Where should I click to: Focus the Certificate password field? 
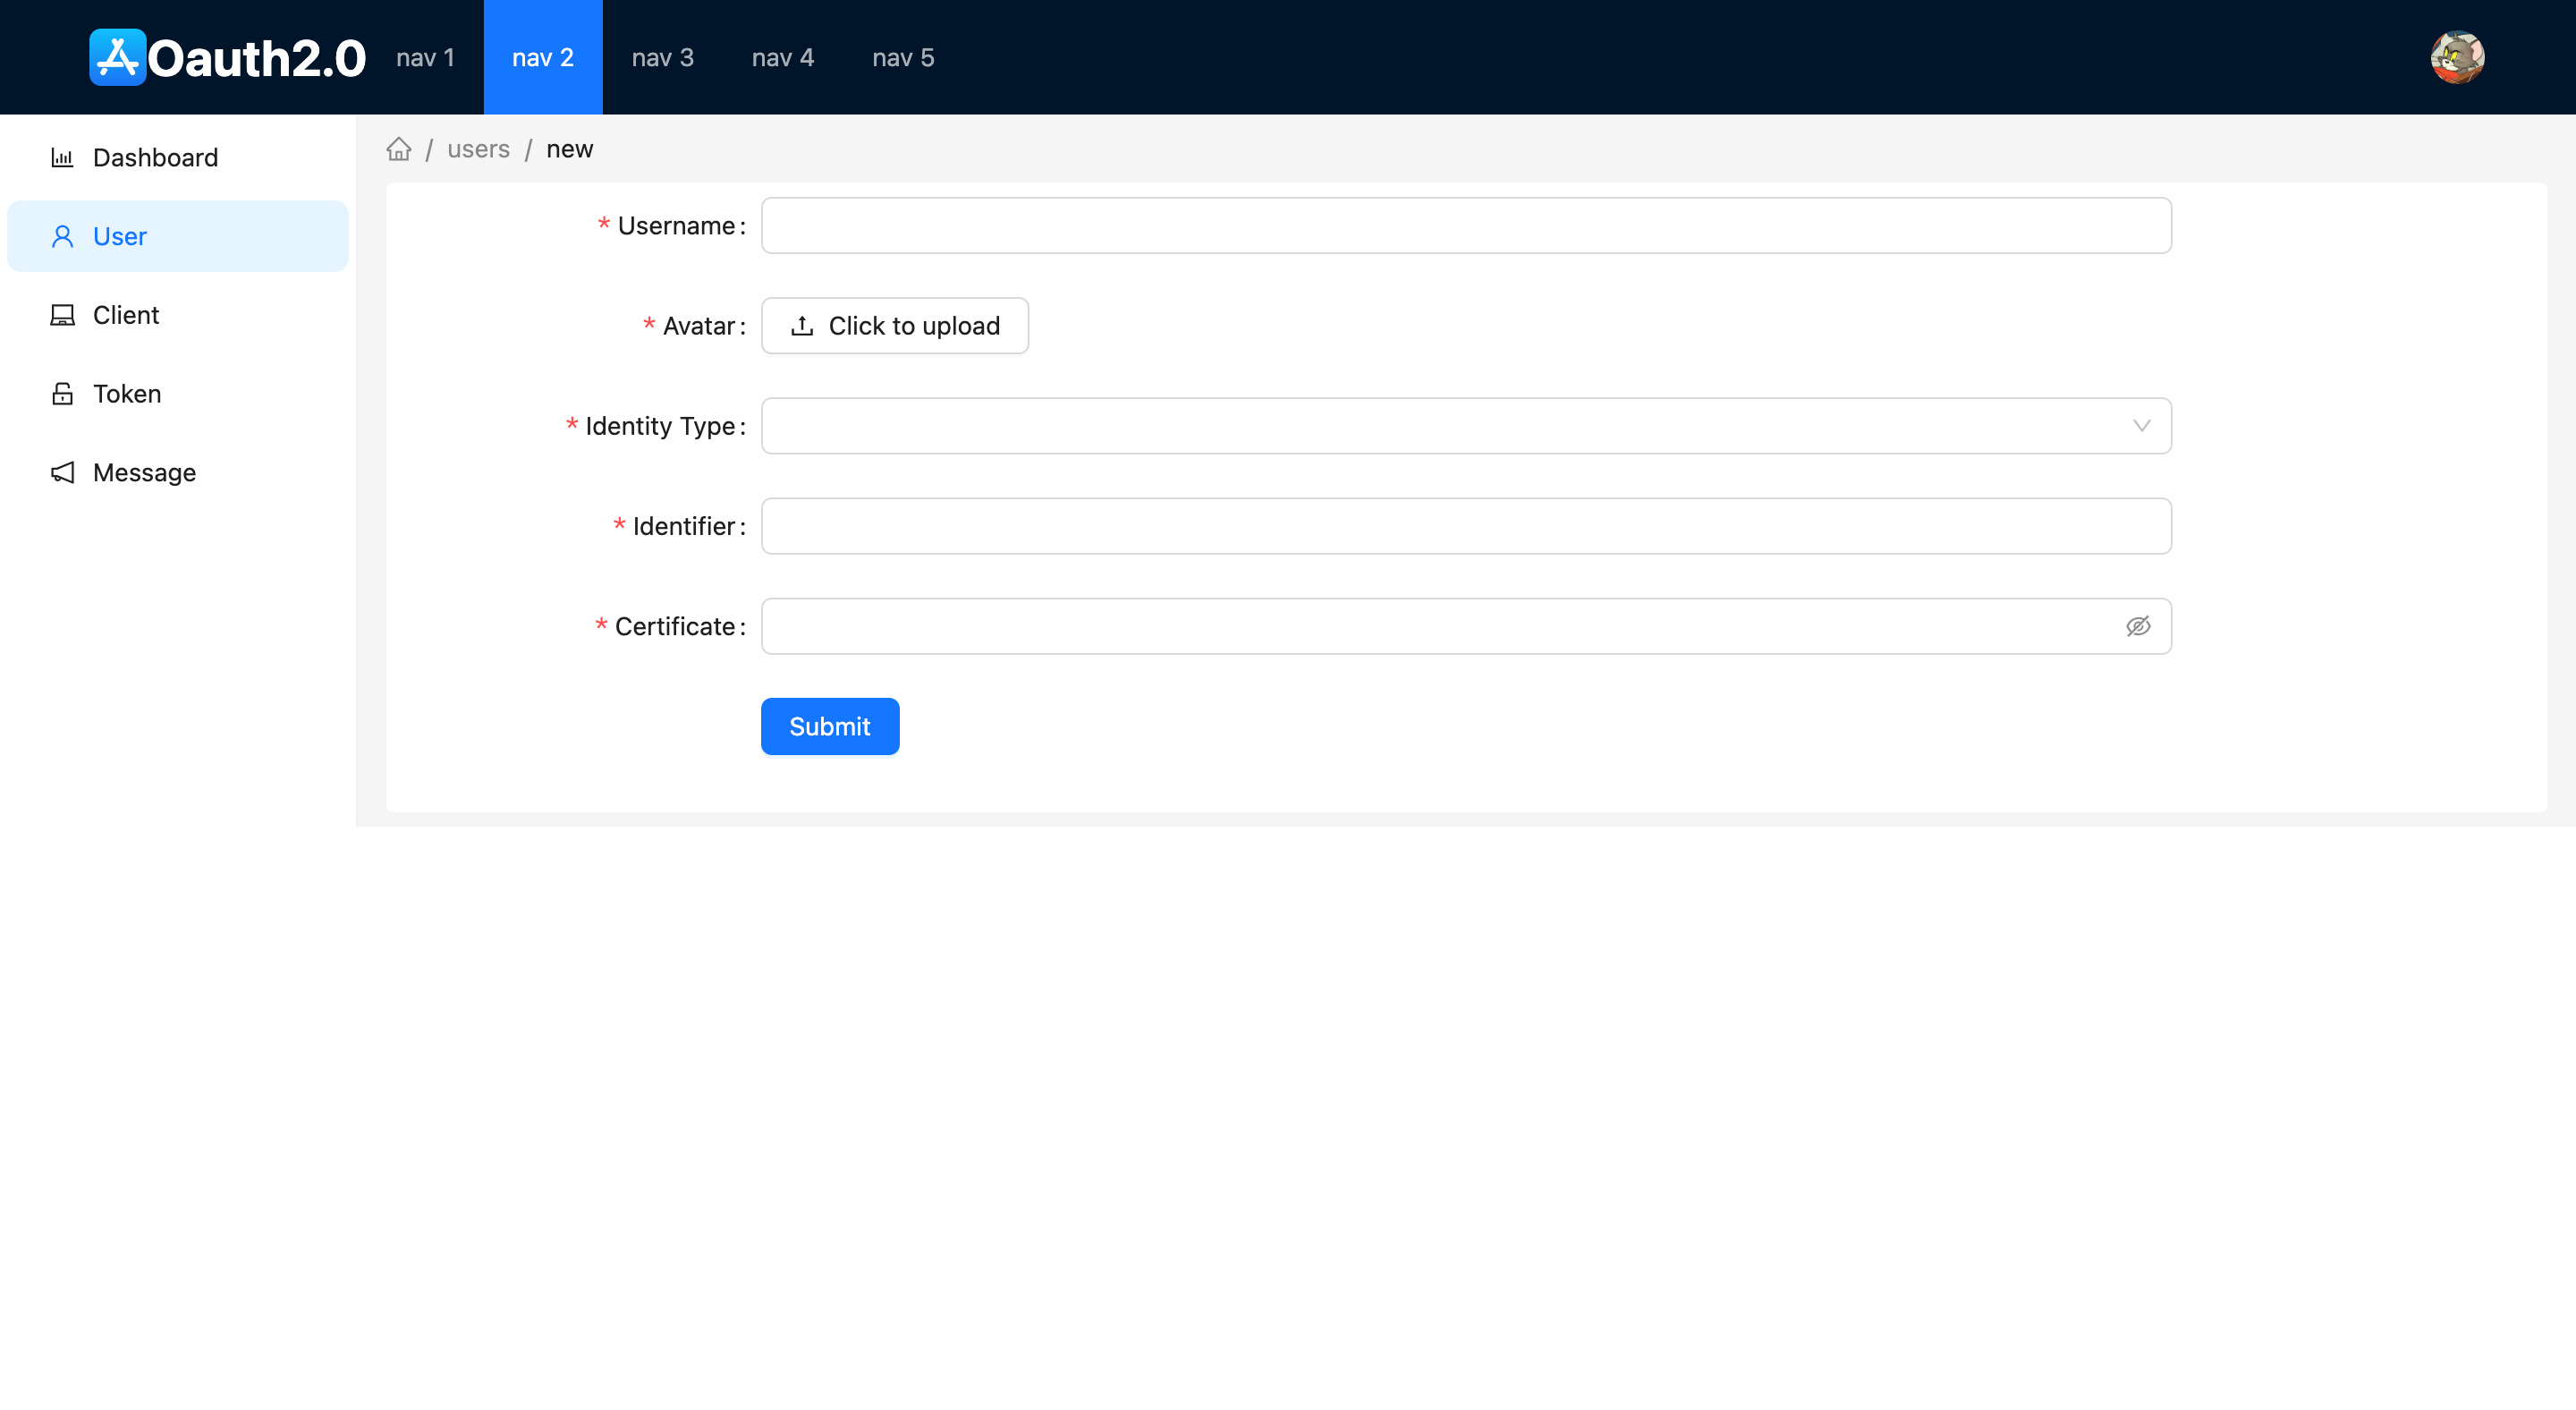[1466, 626]
